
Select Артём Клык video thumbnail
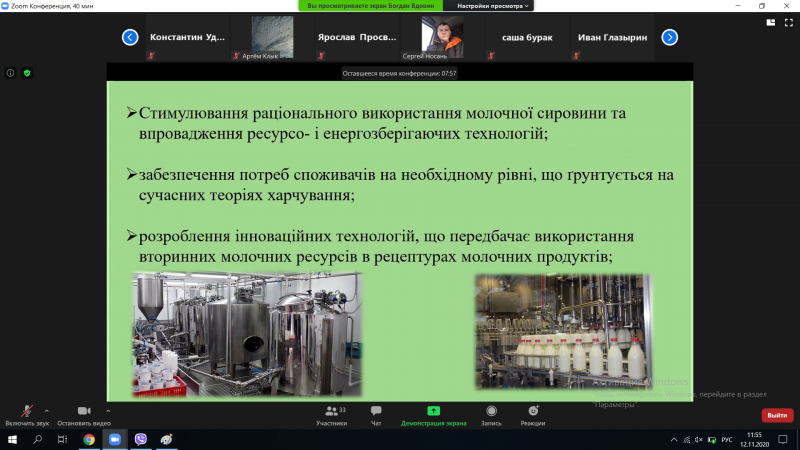click(272, 37)
